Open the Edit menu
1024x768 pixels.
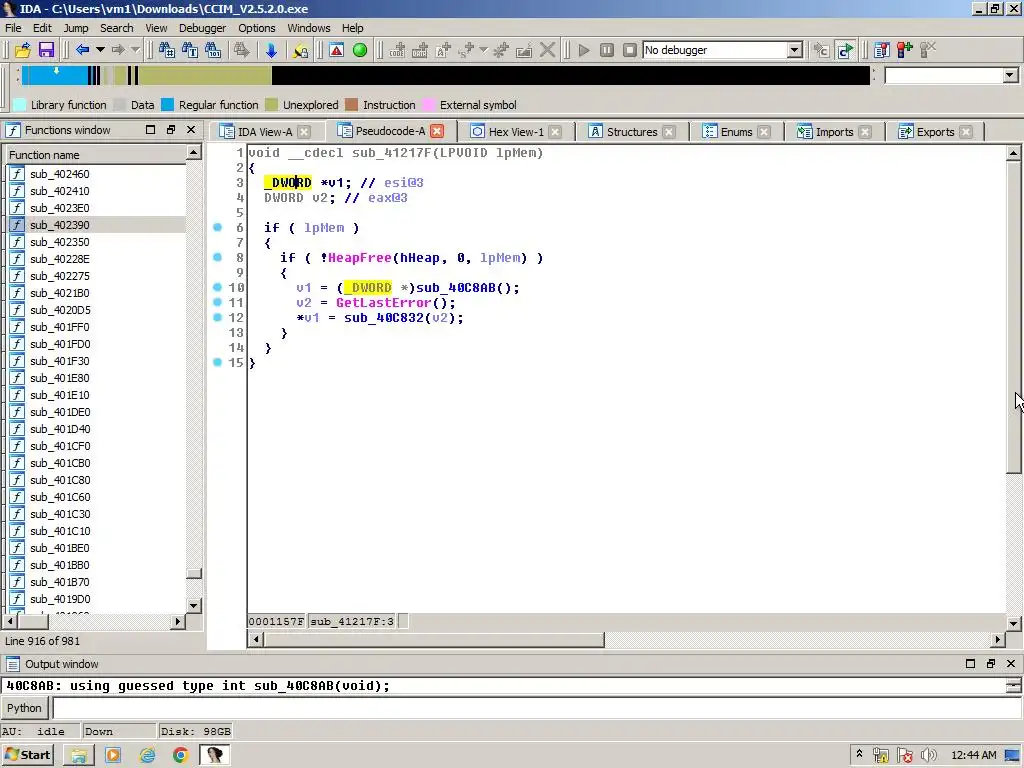point(42,28)
